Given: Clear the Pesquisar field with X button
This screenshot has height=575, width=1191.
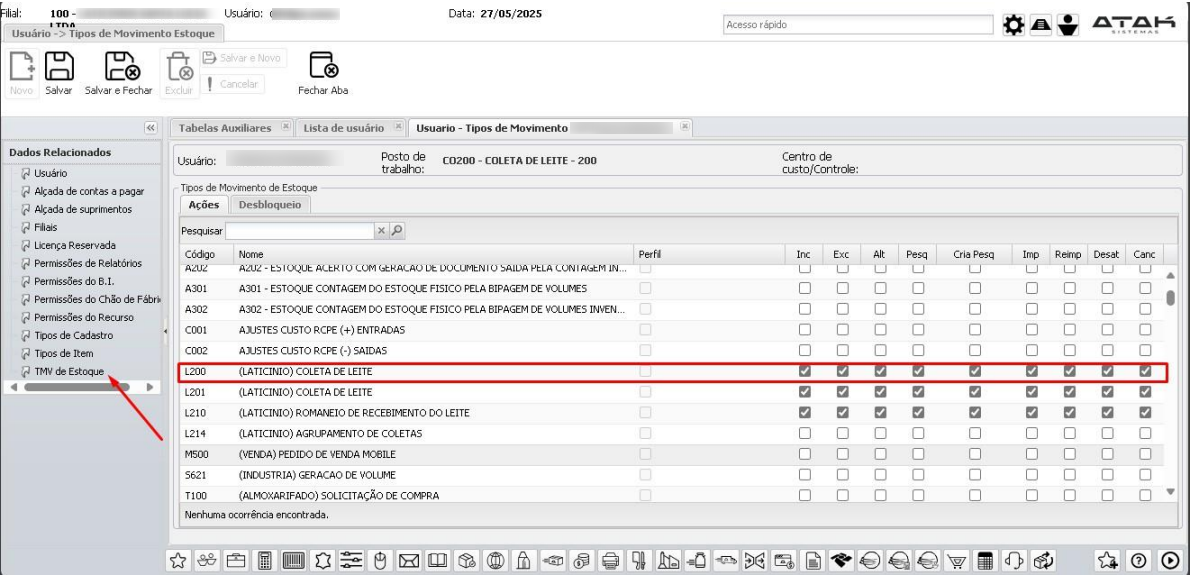Looking at the screenshot, I should coord(381,231).
